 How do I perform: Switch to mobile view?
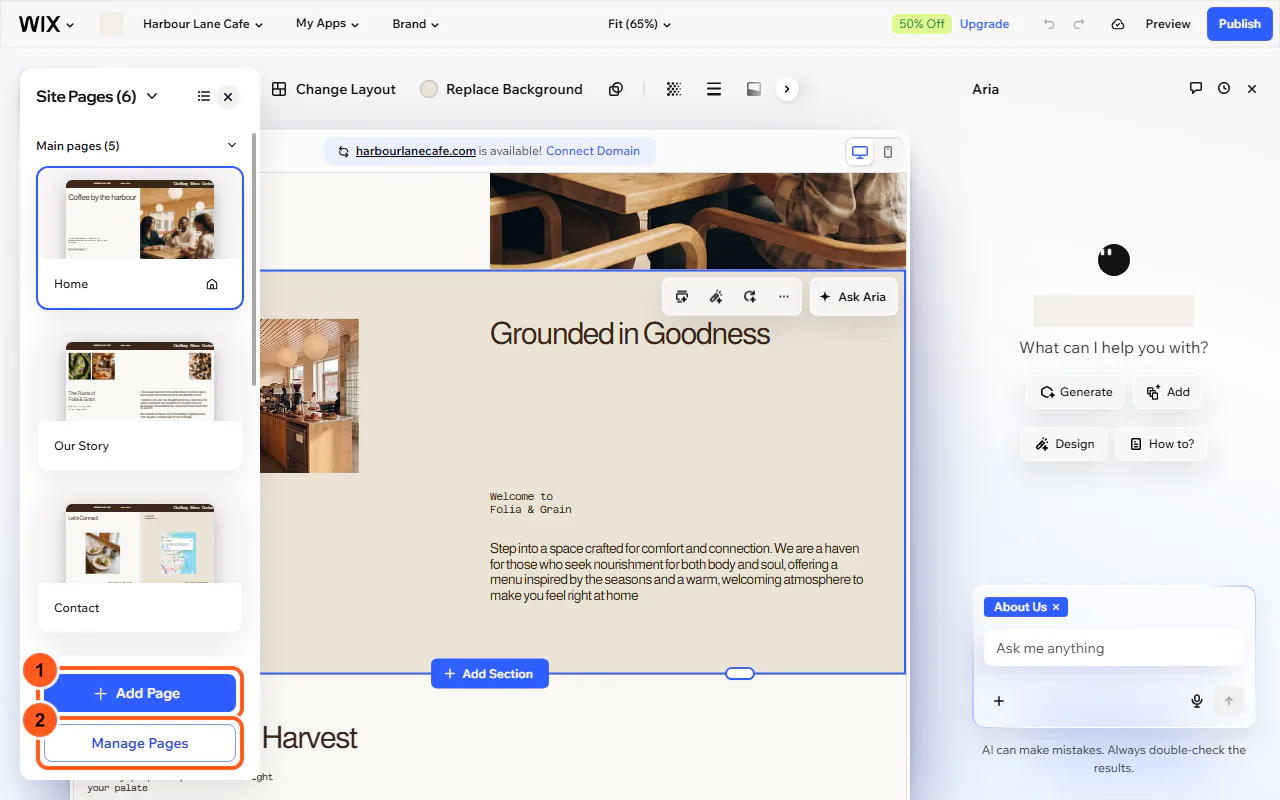888,152
